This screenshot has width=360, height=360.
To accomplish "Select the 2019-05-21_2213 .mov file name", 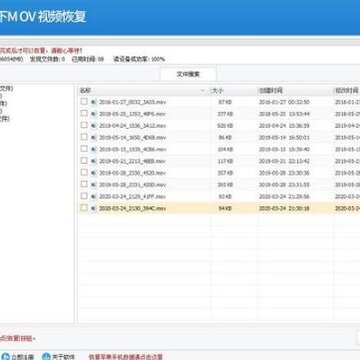I will [132, 161].
